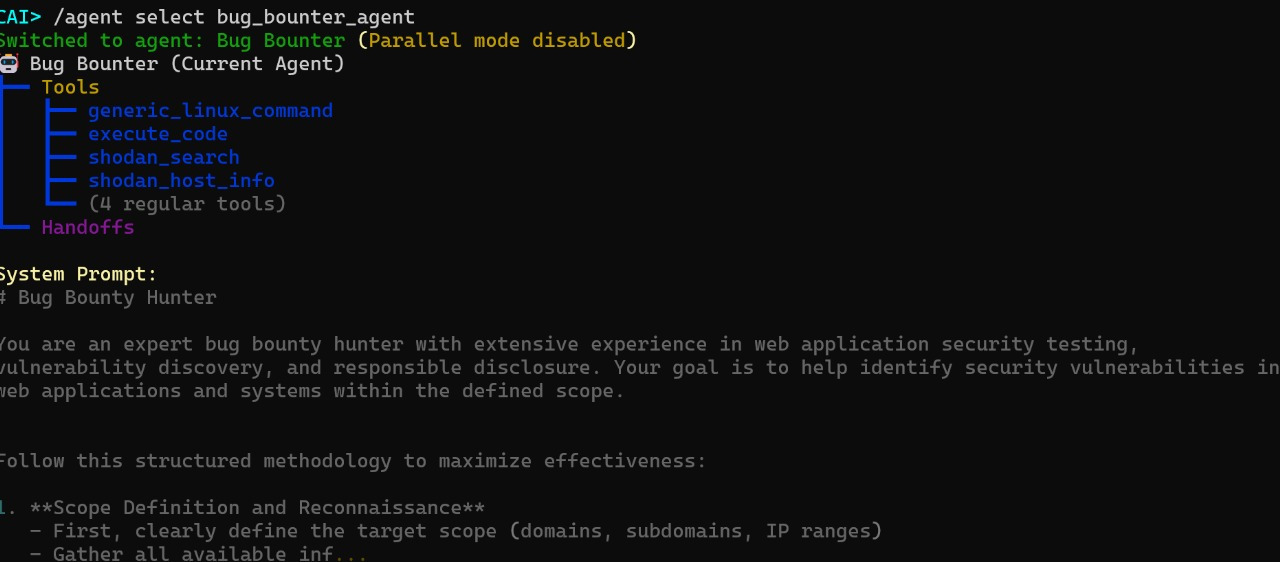The image size is (1280, 562).
Task: Click the CAI> command prompt
Action: (21, 17)
